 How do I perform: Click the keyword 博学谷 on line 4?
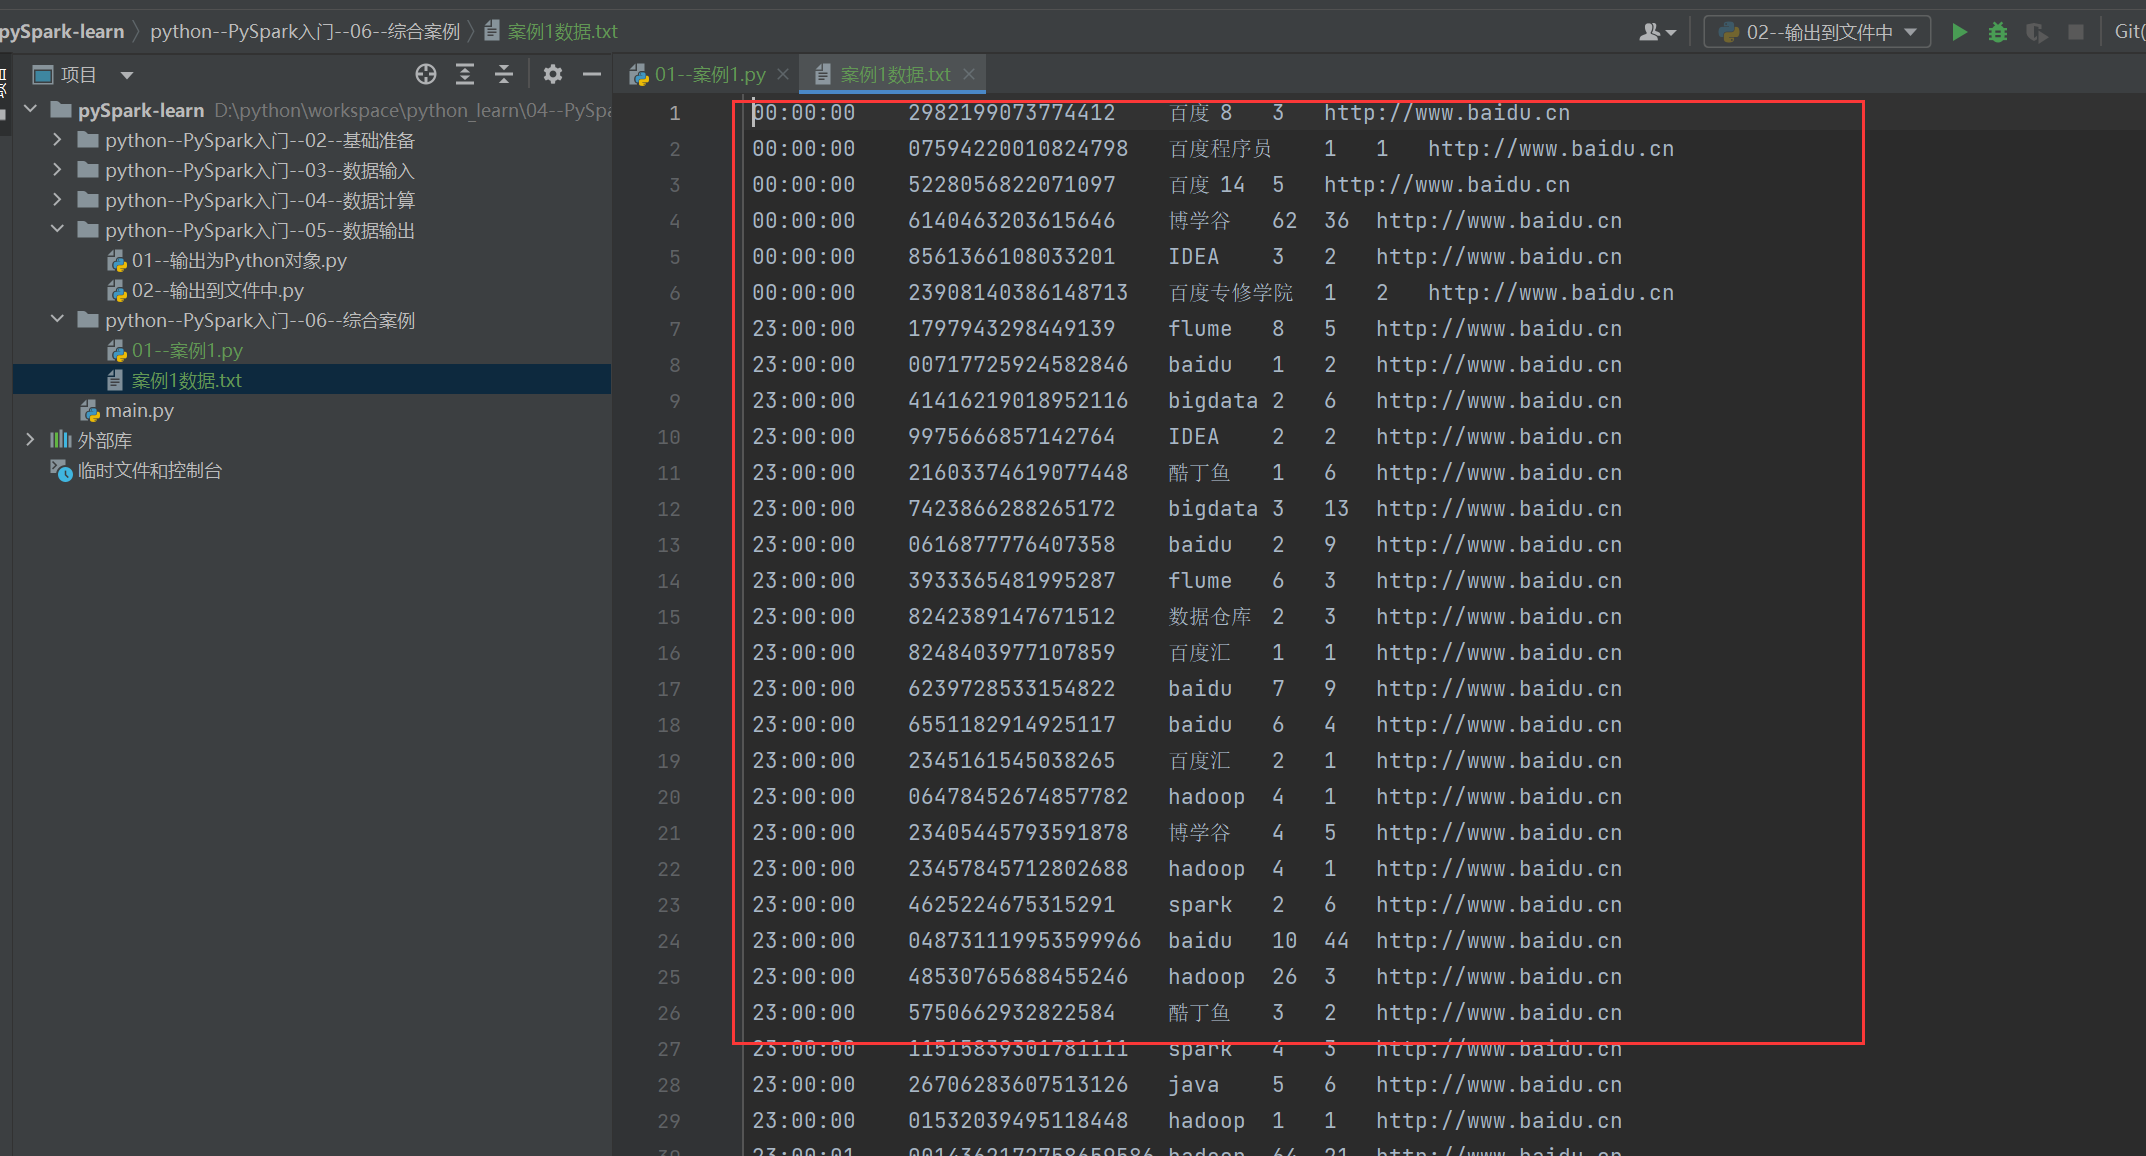1200,221
